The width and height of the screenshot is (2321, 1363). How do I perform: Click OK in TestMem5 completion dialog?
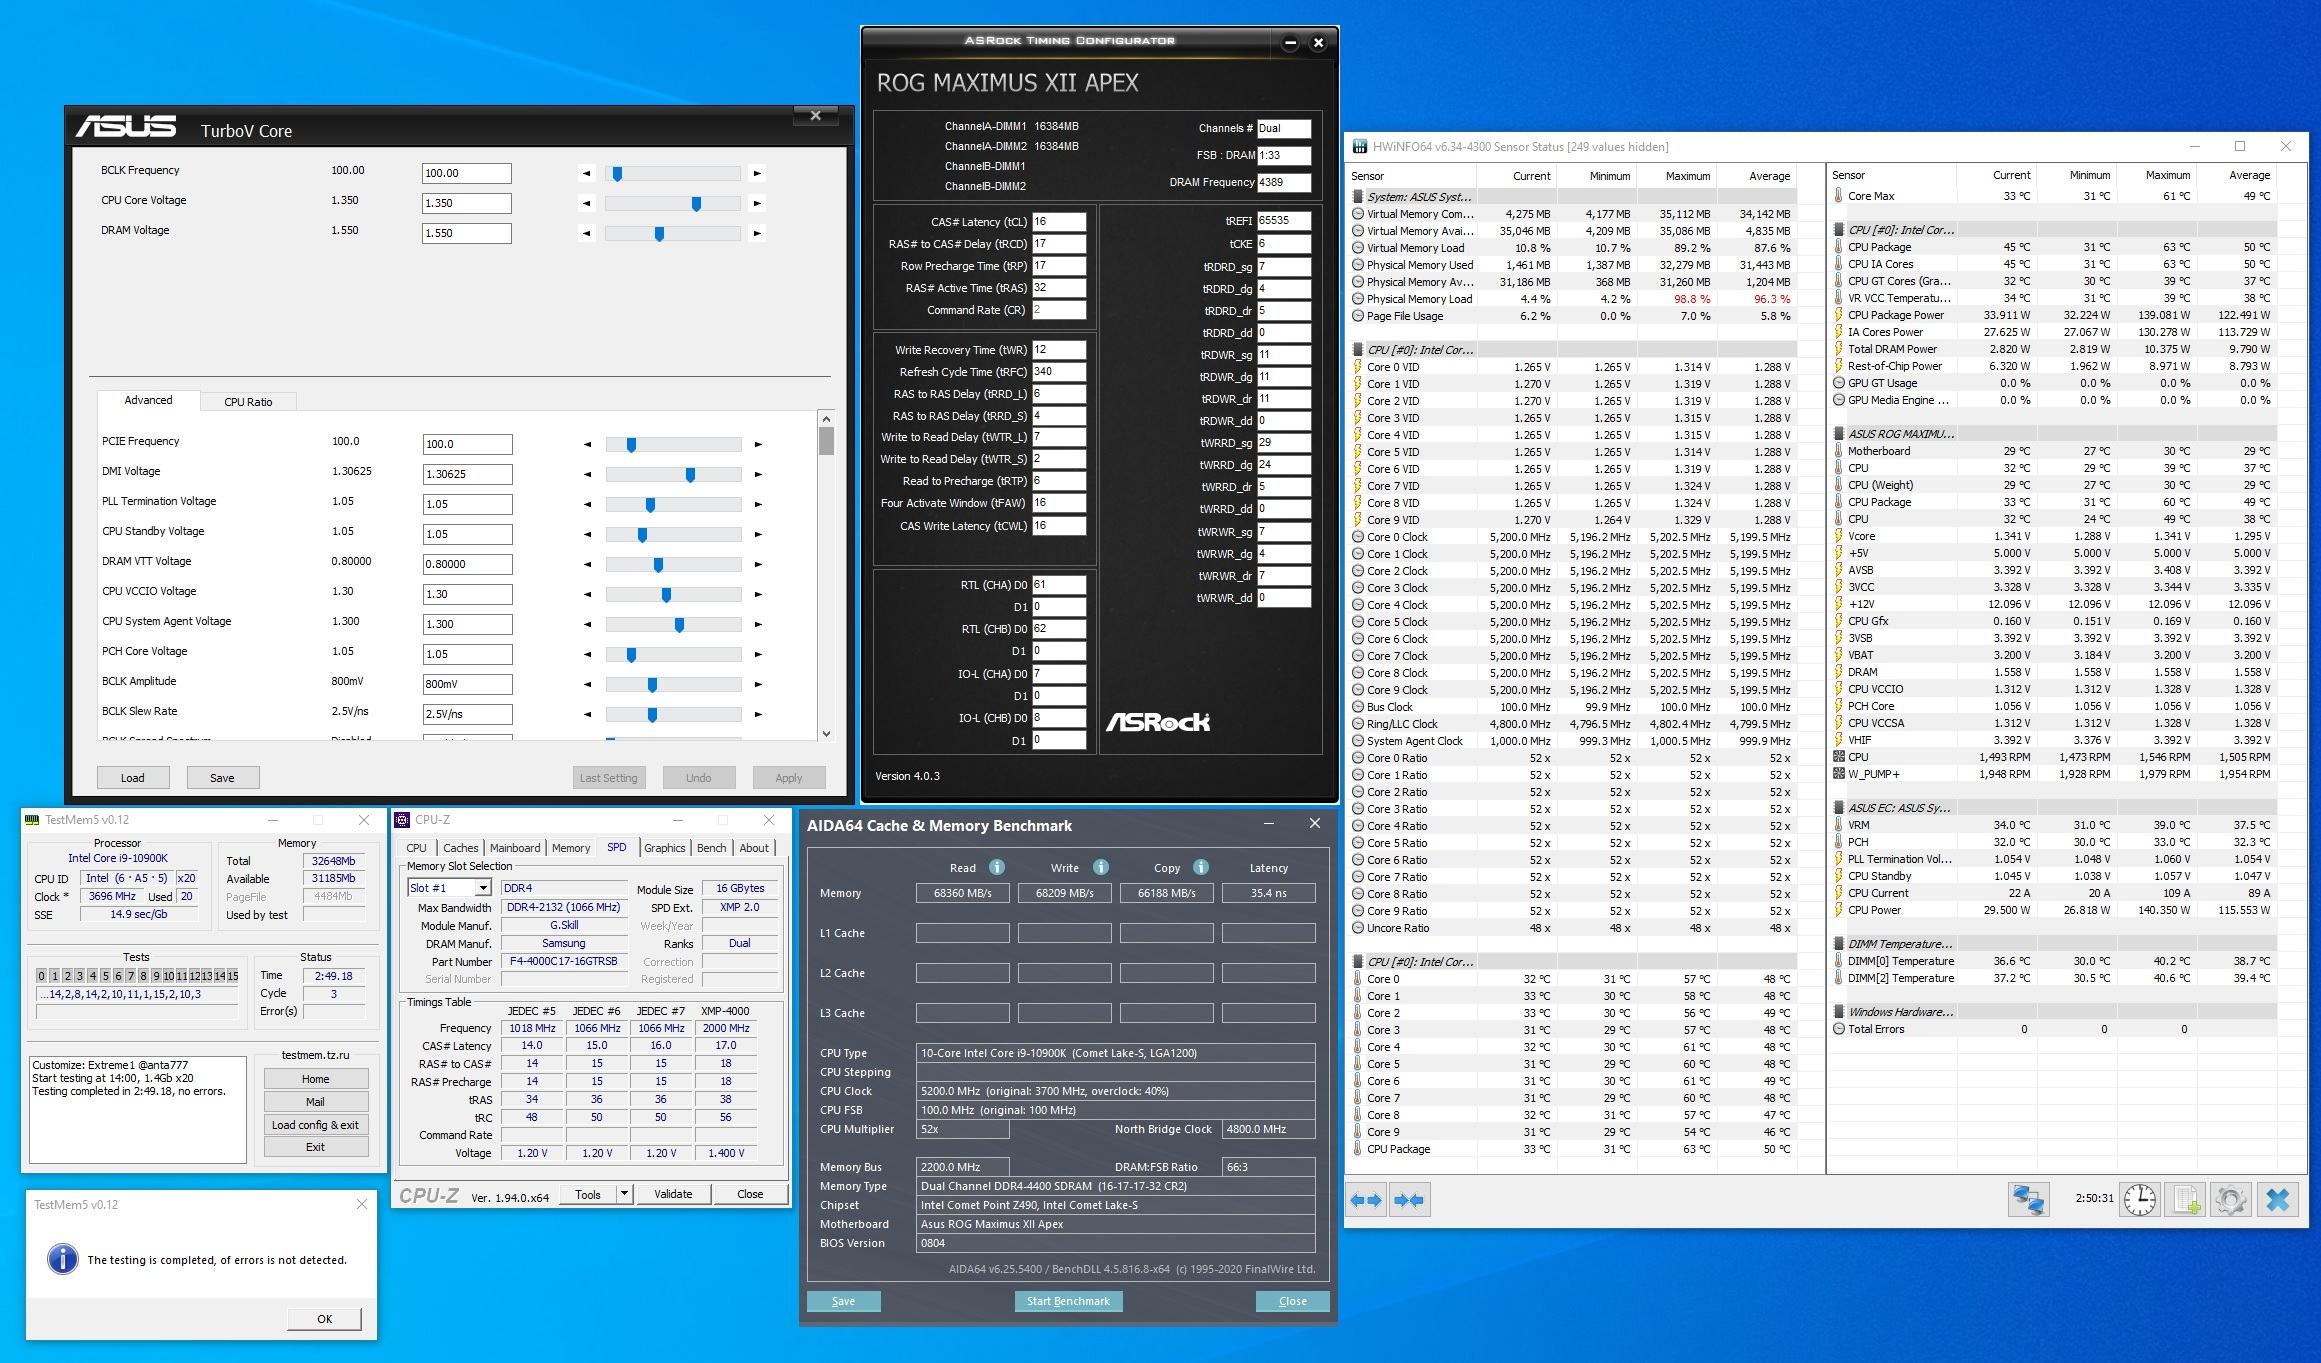point(324,1318)
